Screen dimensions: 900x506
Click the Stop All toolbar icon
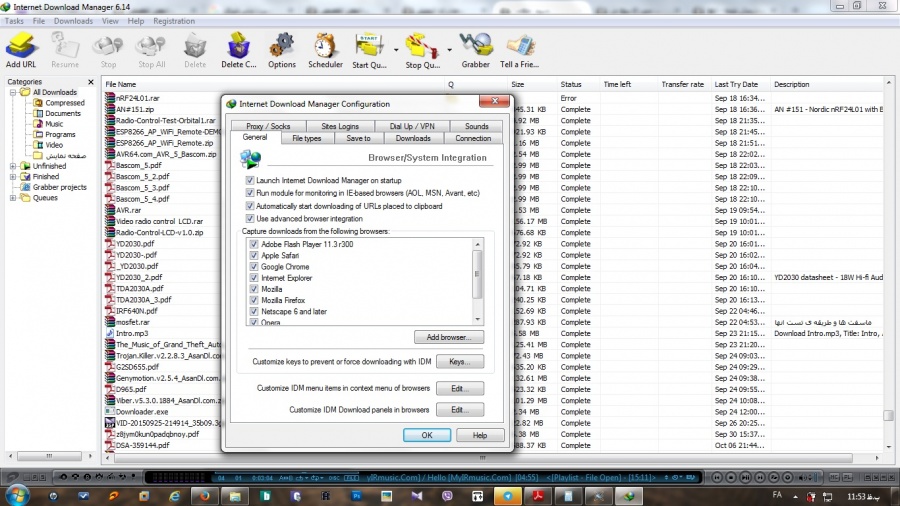152,50
